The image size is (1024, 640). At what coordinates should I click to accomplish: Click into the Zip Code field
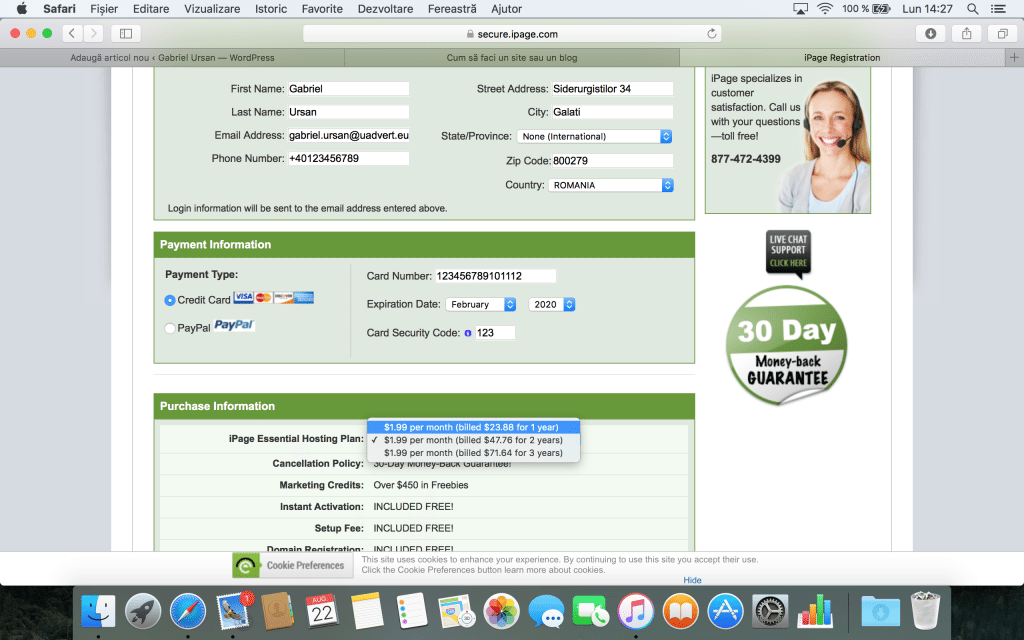[x=613, y=161]
